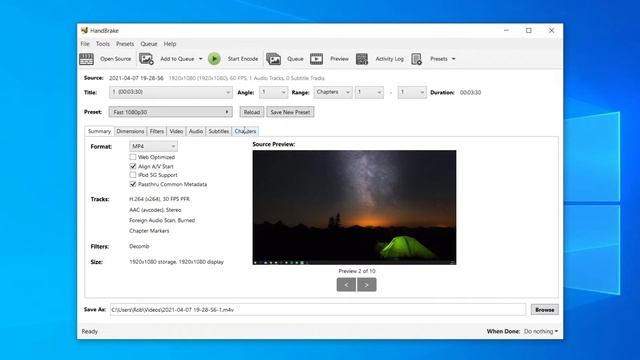The image size is (640, 360).
Task: Open the MP4 Format dropdown
Action: click(153, 146)
